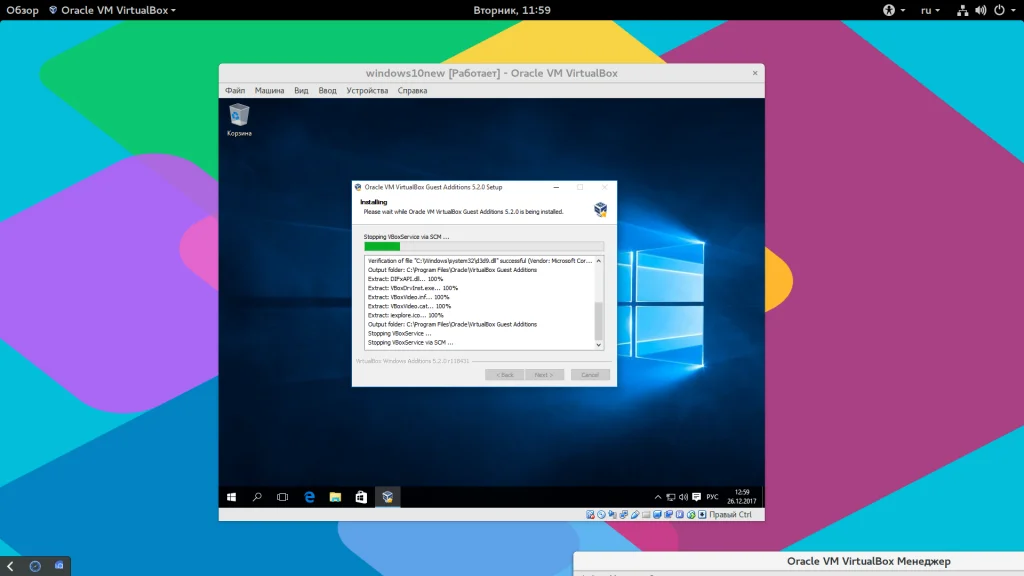Open Microsoft Store from the taskbar

coord(361,496)
